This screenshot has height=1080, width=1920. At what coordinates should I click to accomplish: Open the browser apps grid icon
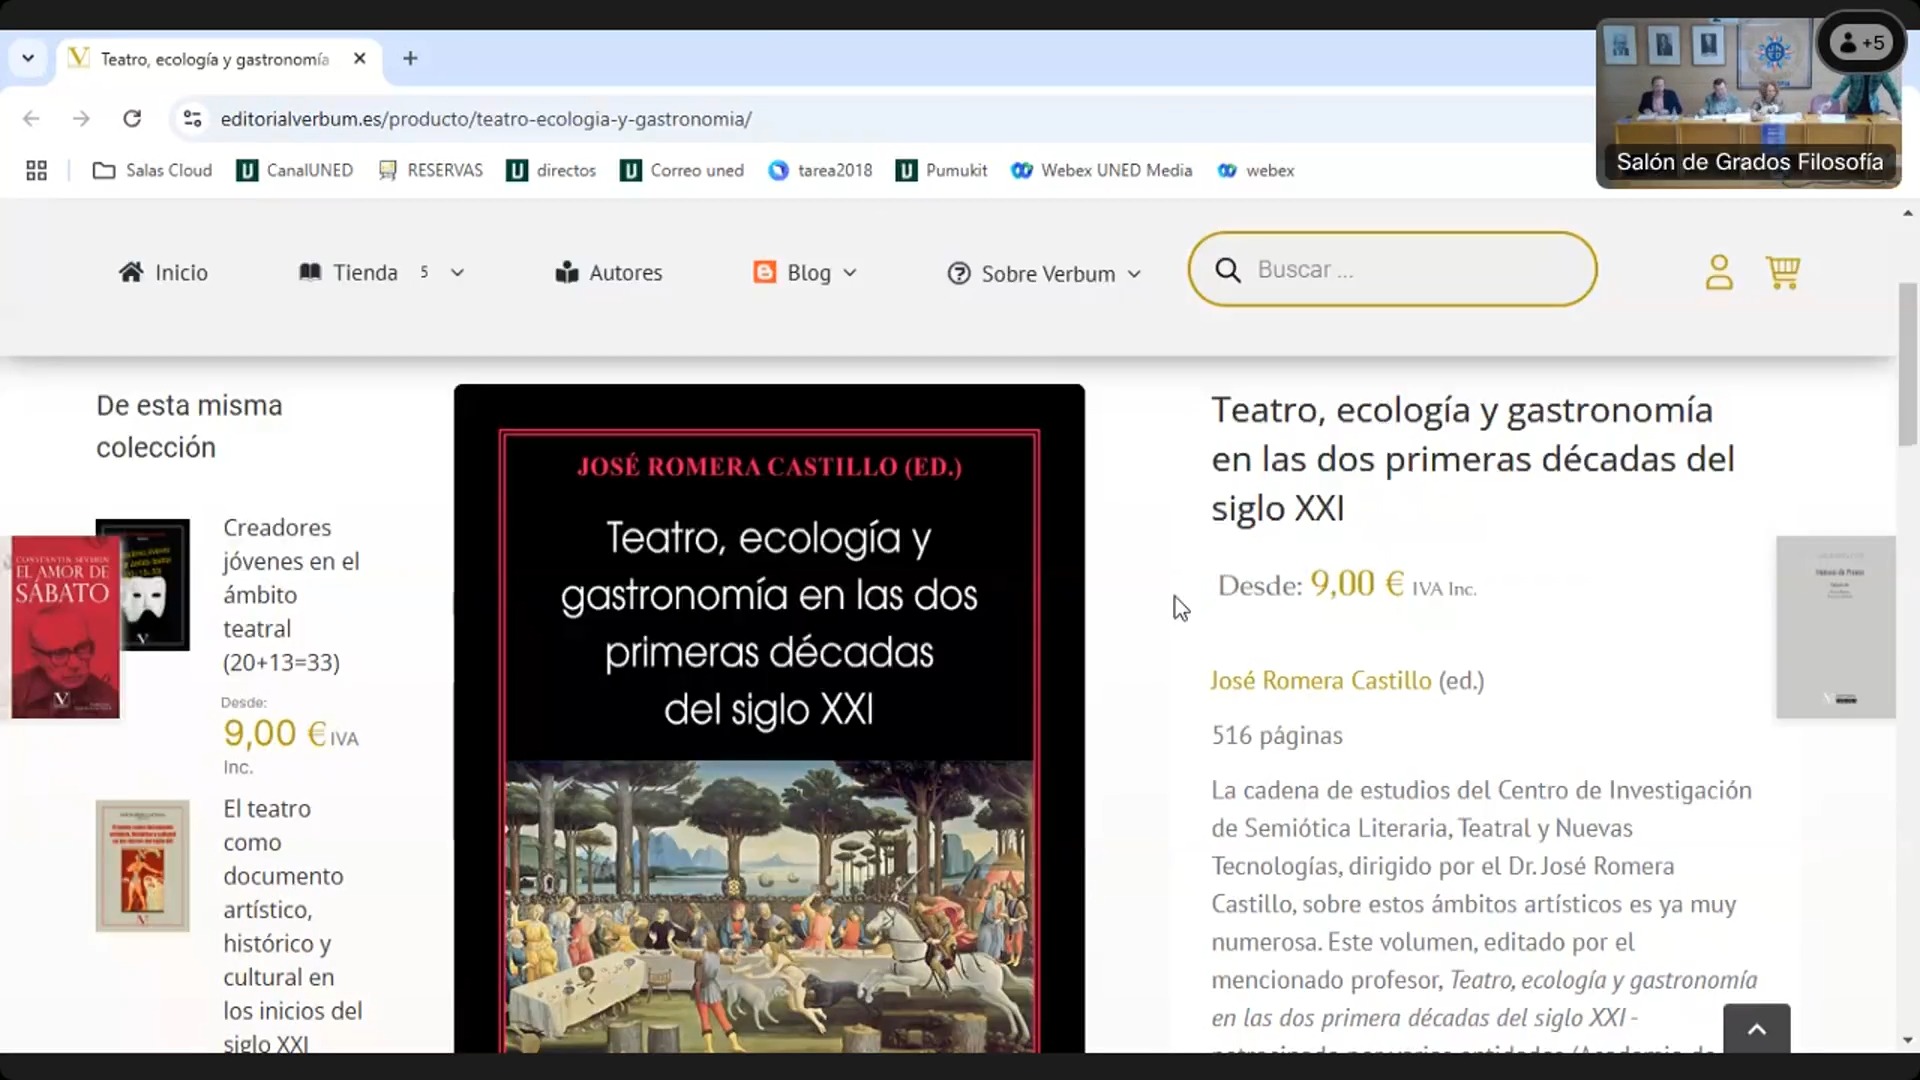tap(36, 171)
